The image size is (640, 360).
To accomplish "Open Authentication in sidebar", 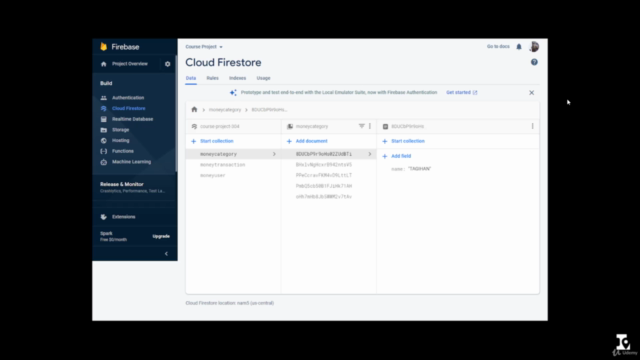I will tap(128, 98).
